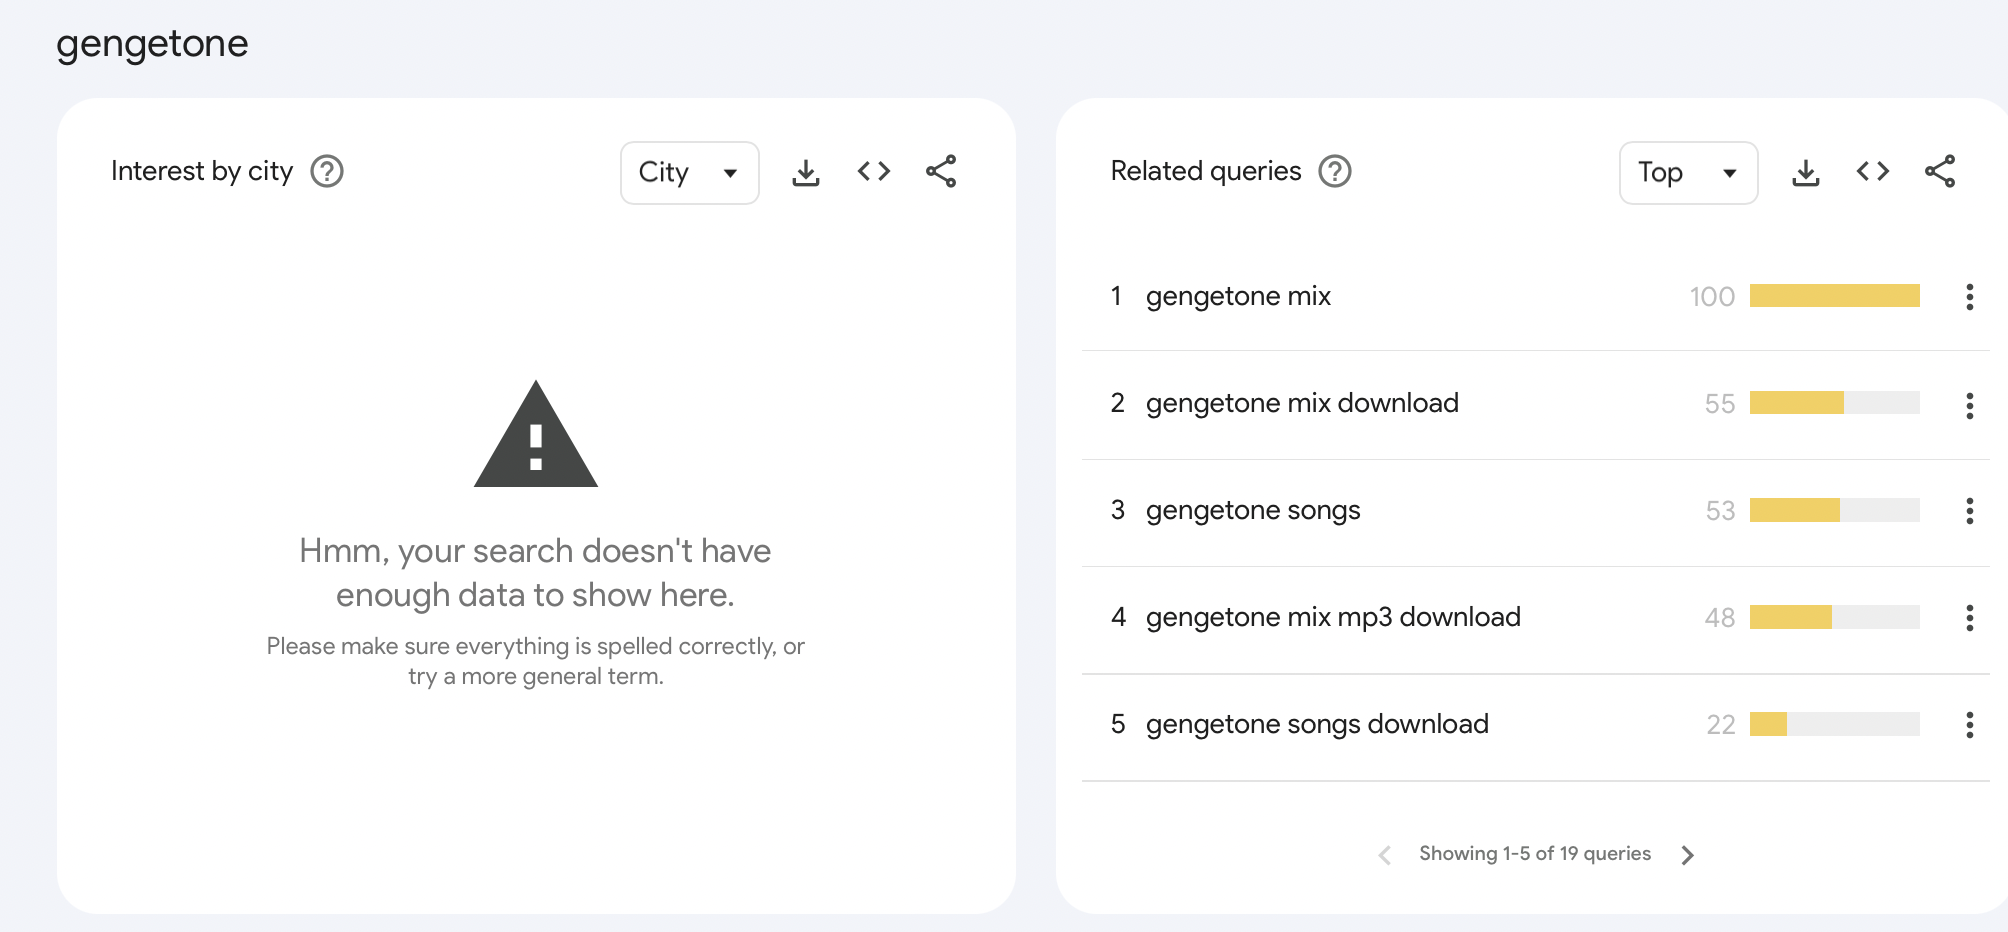This screenshot has width=2008, height=932.
Task: Open the gengetone mix mp3 download query
Action: pyautogui.click(x=1333, y=618)
